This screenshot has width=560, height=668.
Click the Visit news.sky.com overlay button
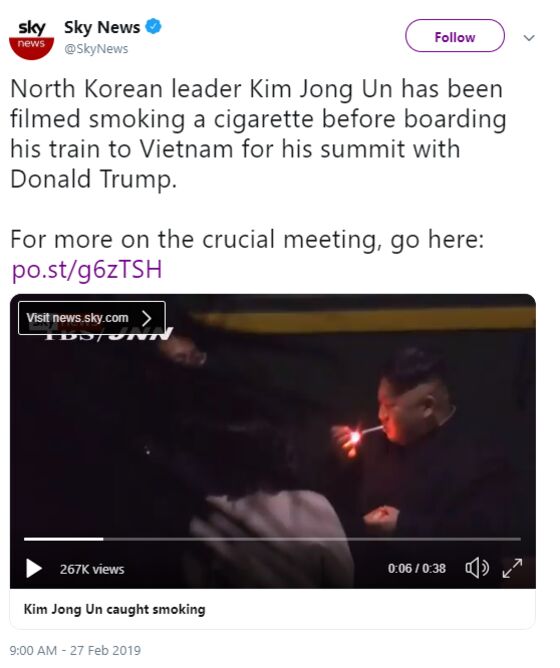click(x=92, y=318)
